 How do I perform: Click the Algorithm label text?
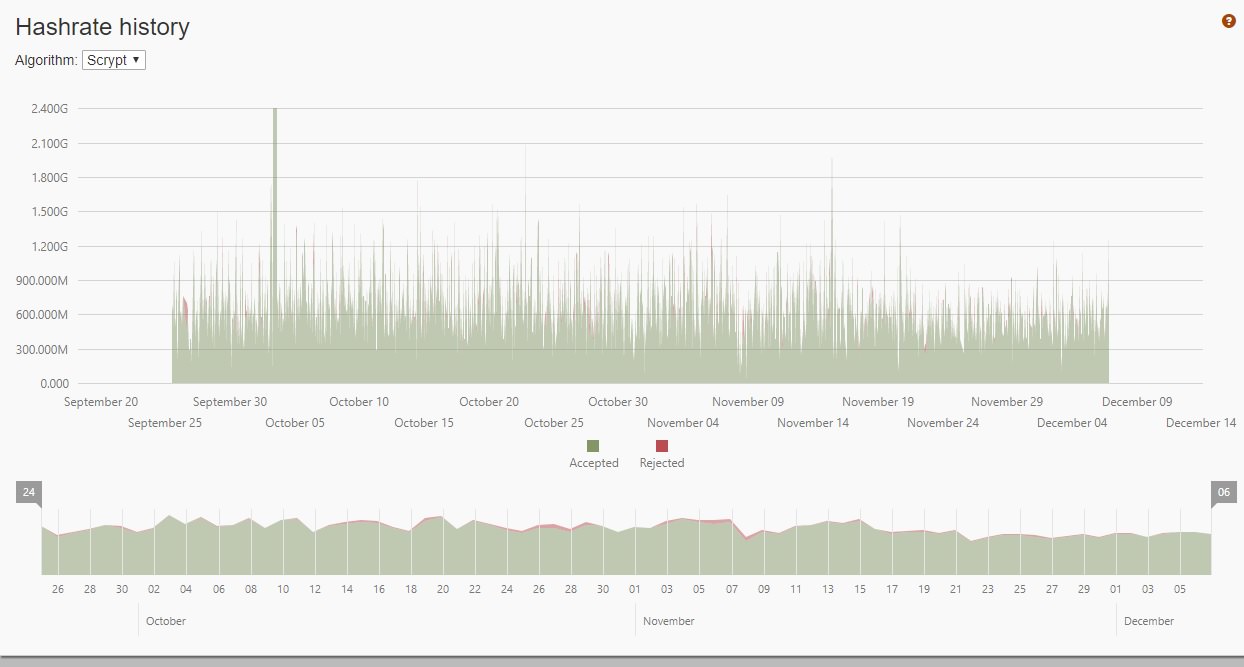[46, 60]
